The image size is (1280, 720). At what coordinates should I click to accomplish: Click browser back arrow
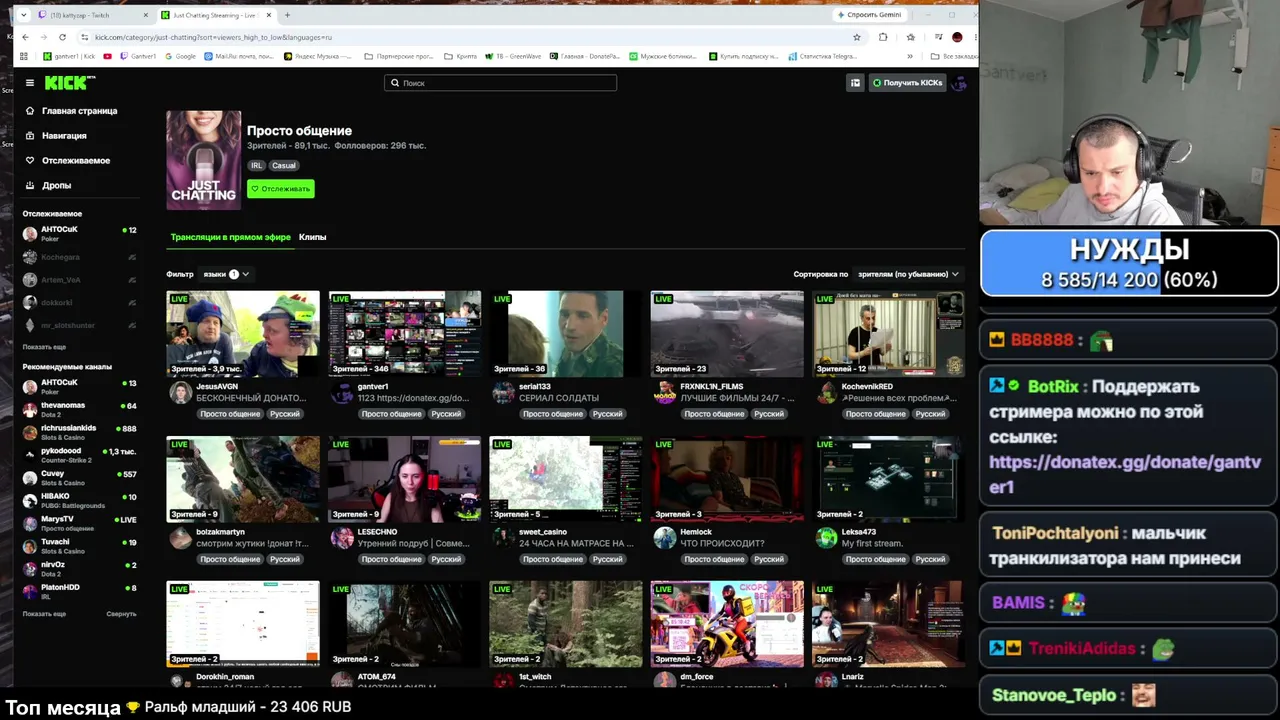coord(25,37)
